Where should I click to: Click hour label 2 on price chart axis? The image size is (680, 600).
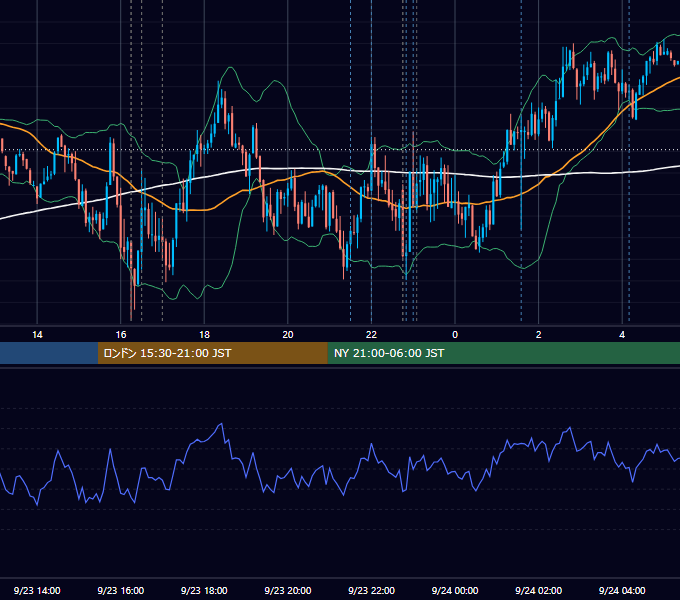(539, 335)
